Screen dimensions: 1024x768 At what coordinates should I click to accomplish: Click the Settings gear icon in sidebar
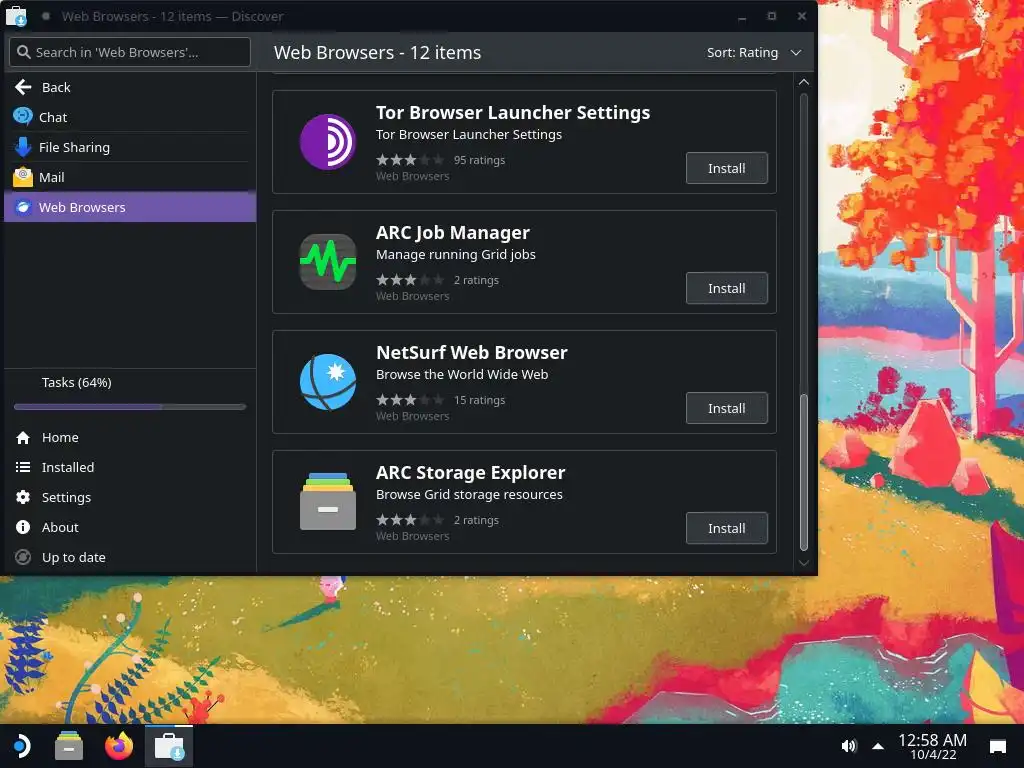tap(23, 497)
